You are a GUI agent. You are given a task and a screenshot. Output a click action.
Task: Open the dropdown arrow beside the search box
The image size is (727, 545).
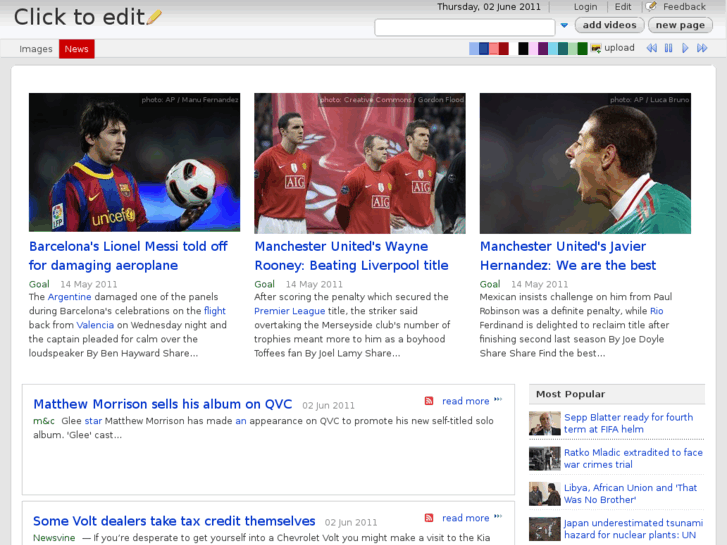pyautogui.click(x=564, y=26)
